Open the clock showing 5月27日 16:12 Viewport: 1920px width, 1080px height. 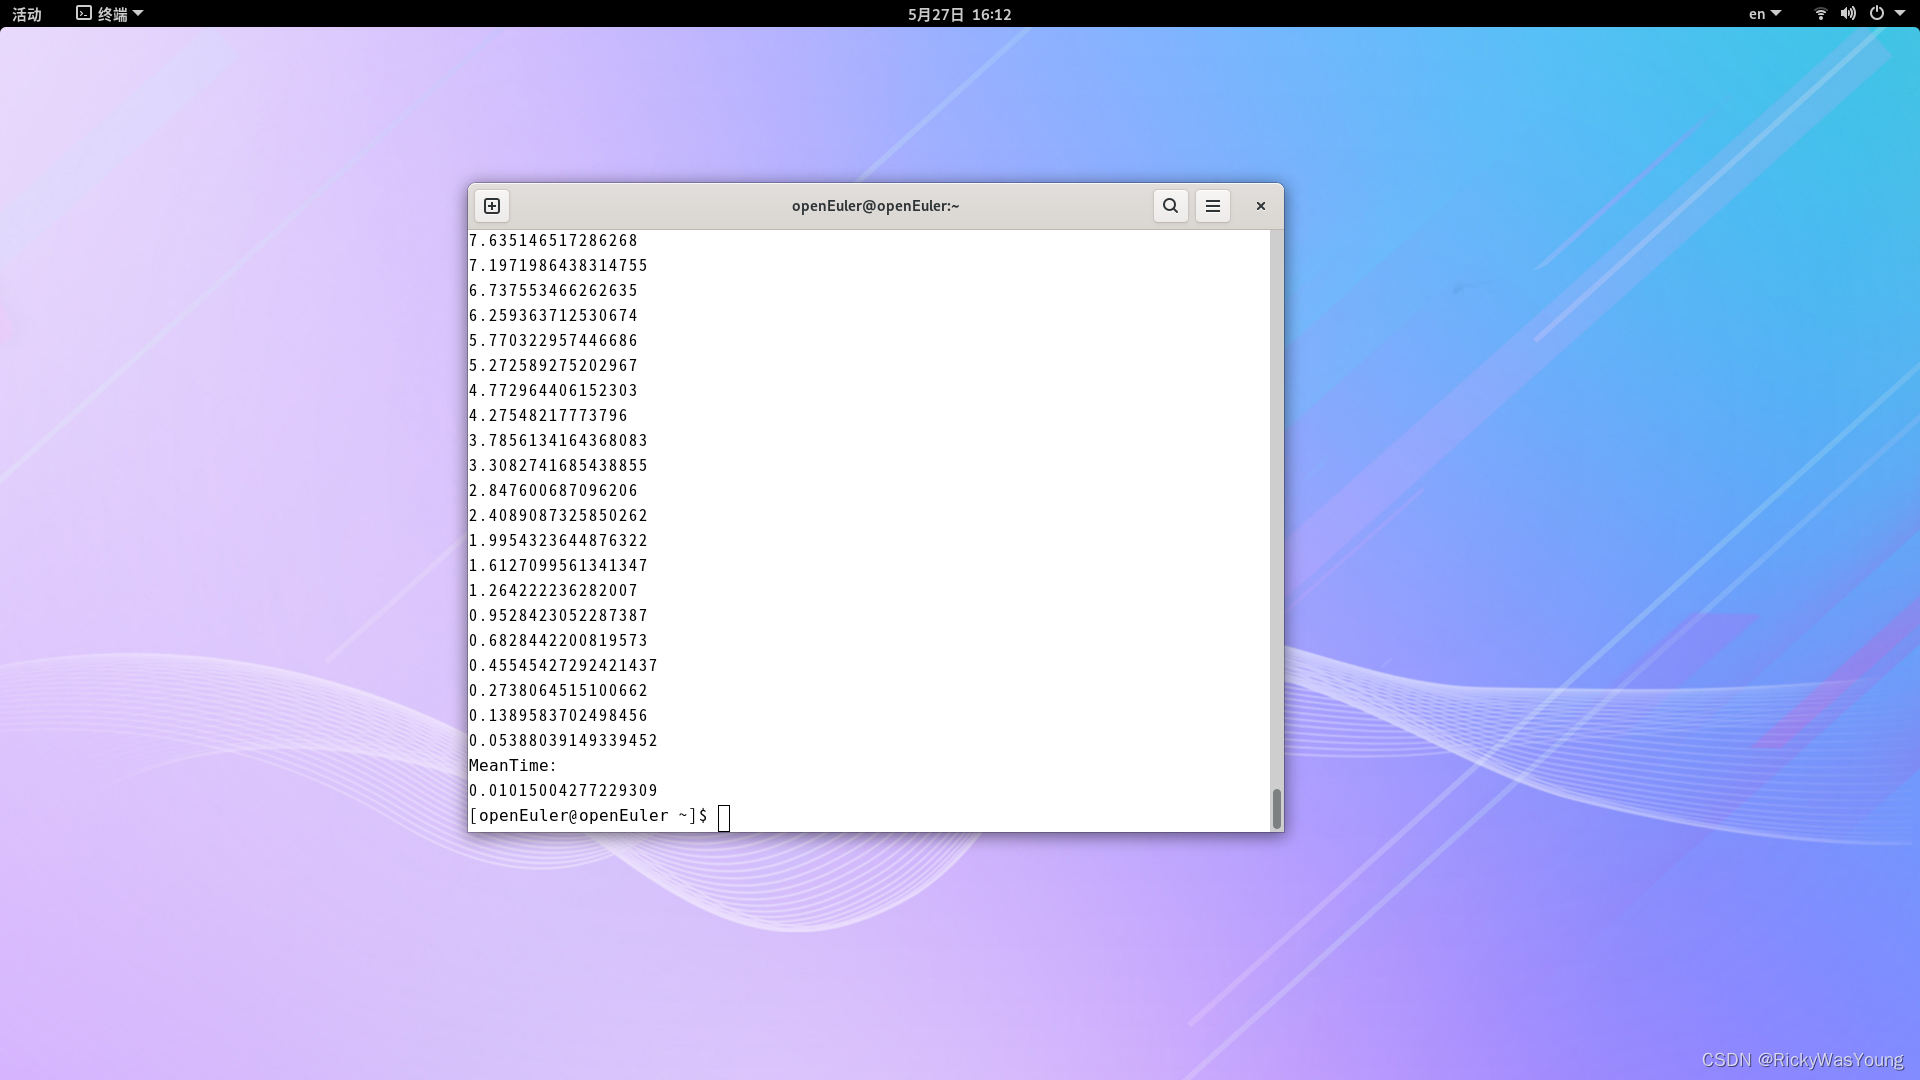(x=960, y=14)
